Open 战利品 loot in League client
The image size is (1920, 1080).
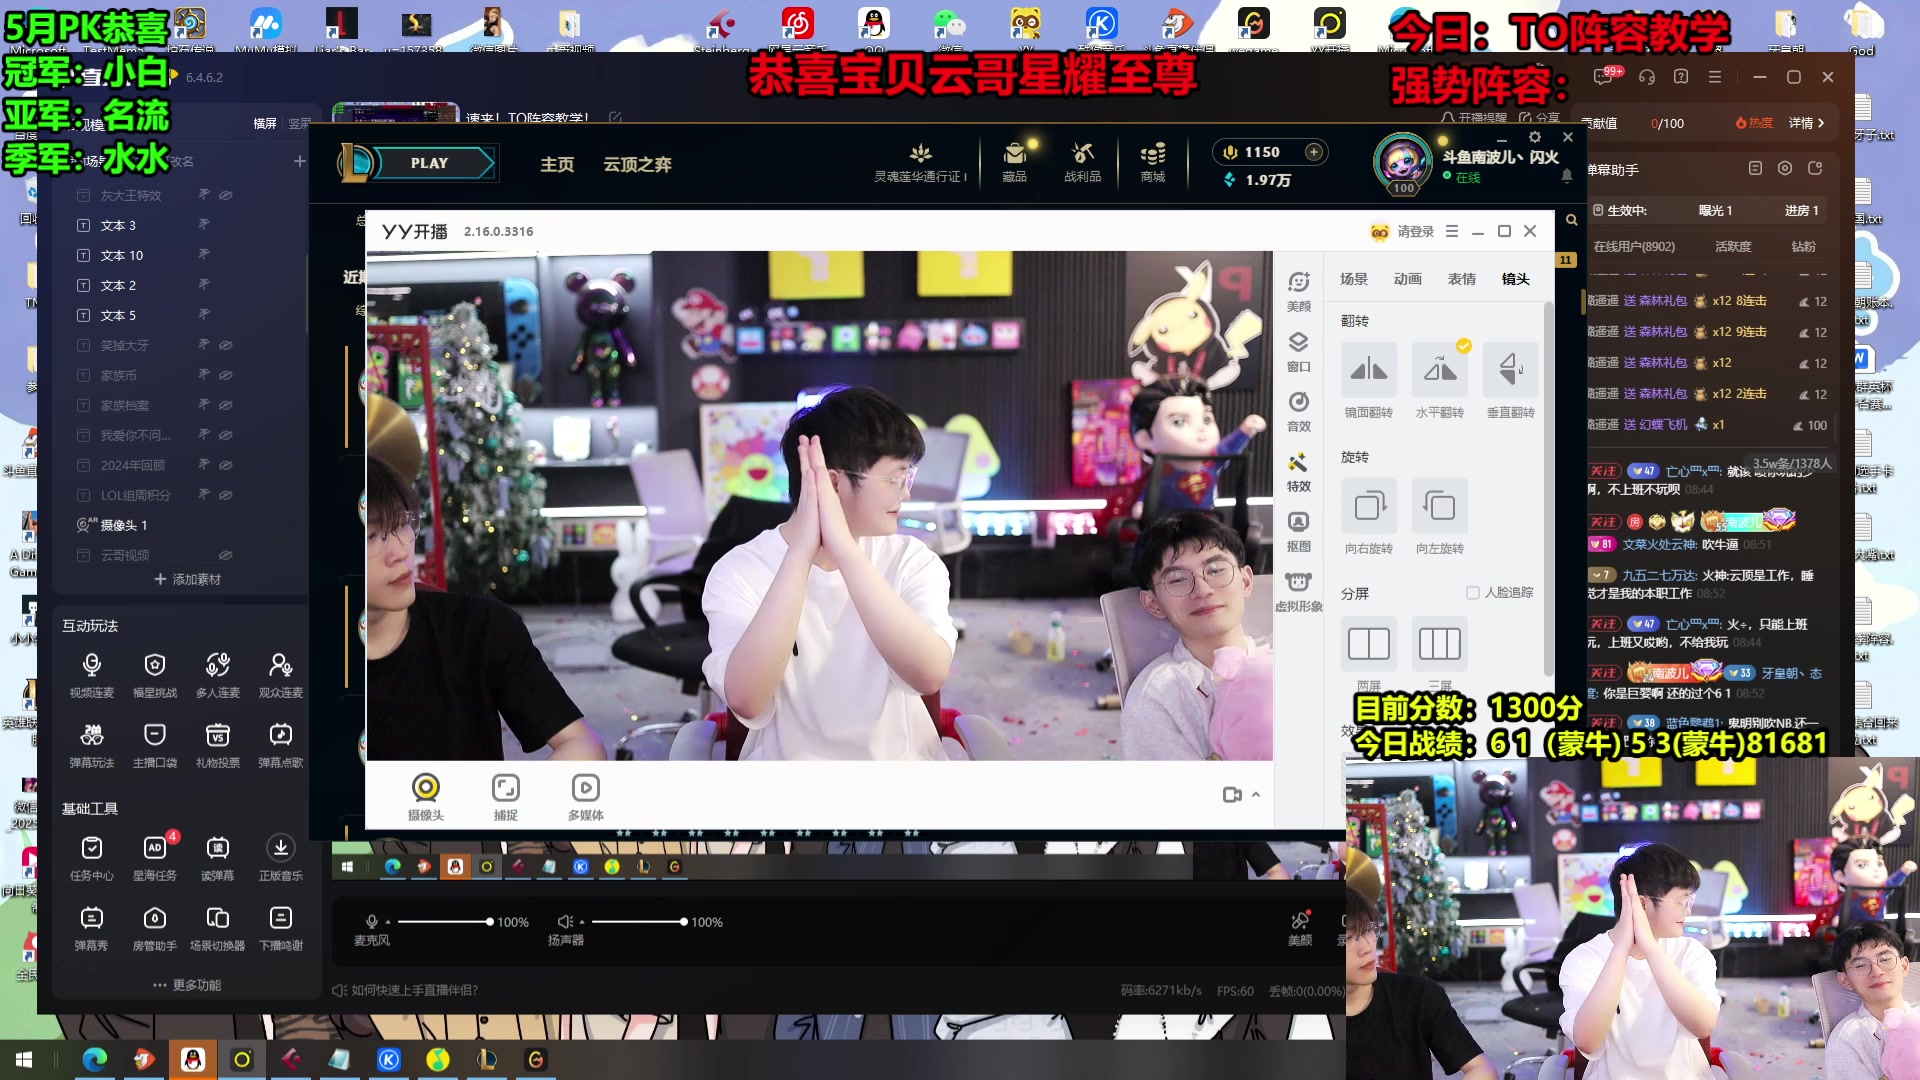coord(1082,163)
